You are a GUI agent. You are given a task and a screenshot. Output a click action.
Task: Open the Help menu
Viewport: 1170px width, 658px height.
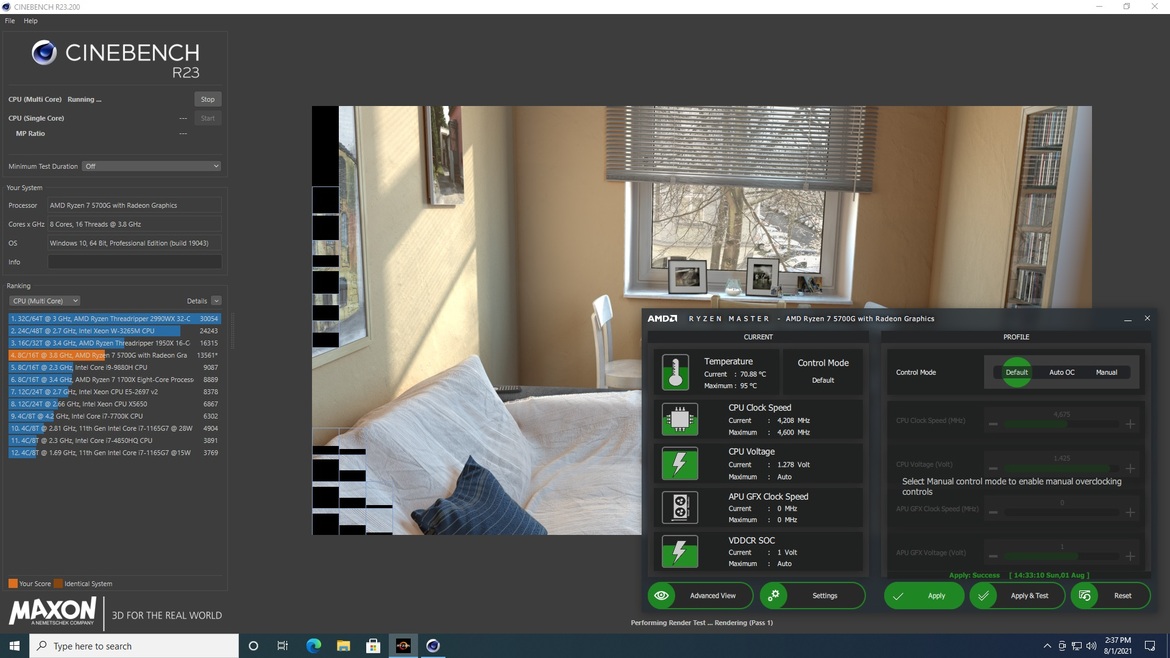click(x=31, y=21)
